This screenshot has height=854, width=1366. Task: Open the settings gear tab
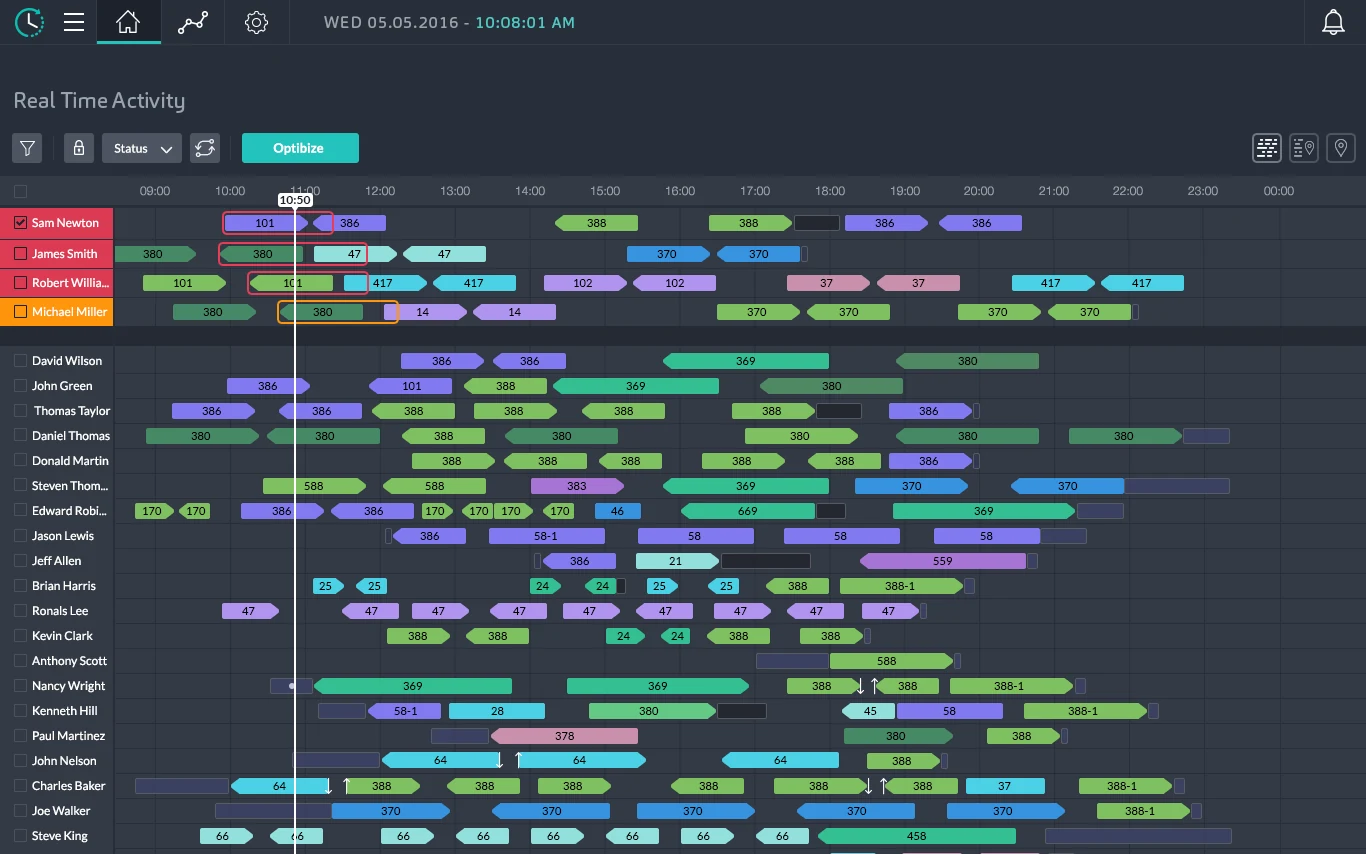pyautogui.click(x=257, y=22)
